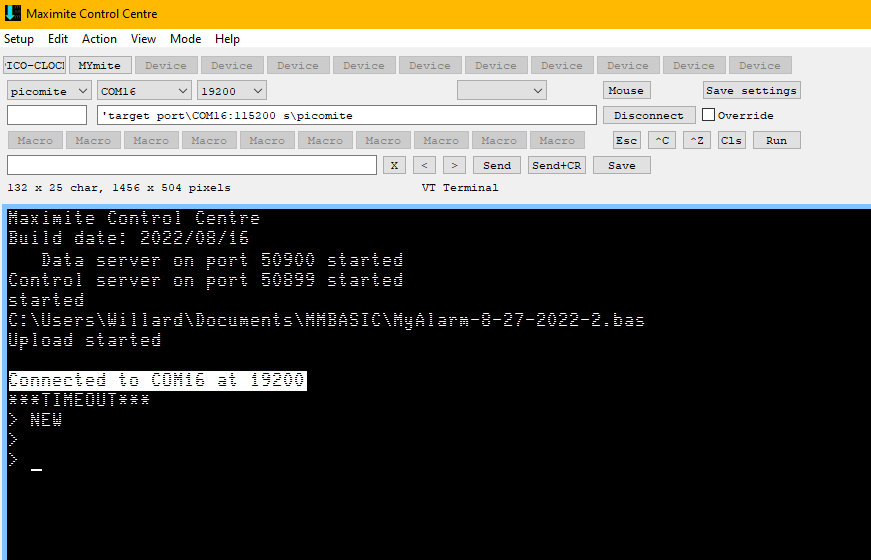Expand the COM16 port dropdown

click(143, 91)
